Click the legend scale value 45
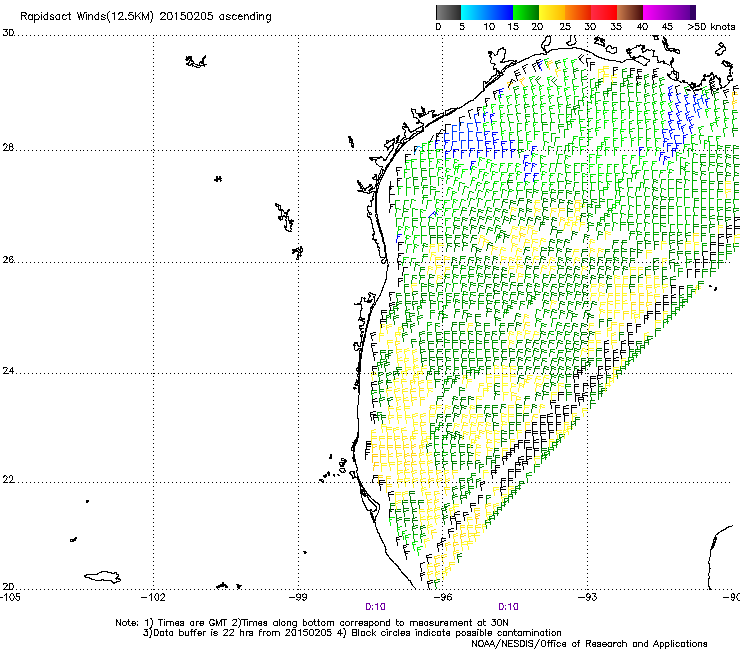This screenshot has height=650, width=740. (x=667, y=27)
